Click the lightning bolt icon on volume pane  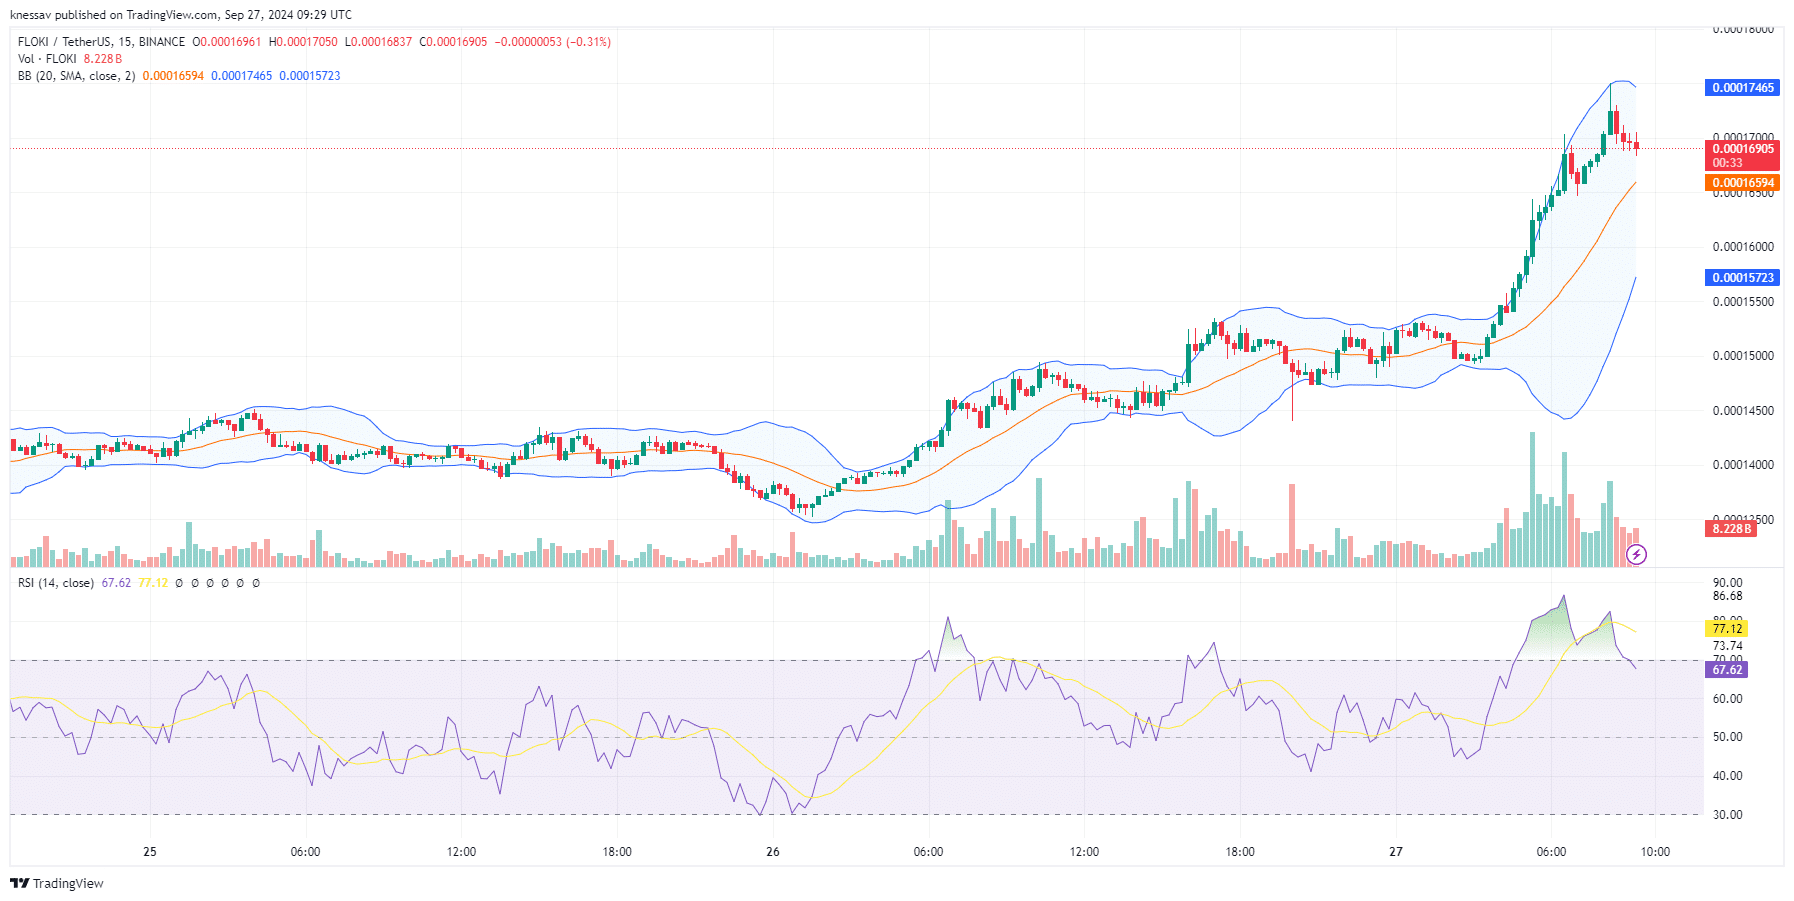click(1636, 554)
